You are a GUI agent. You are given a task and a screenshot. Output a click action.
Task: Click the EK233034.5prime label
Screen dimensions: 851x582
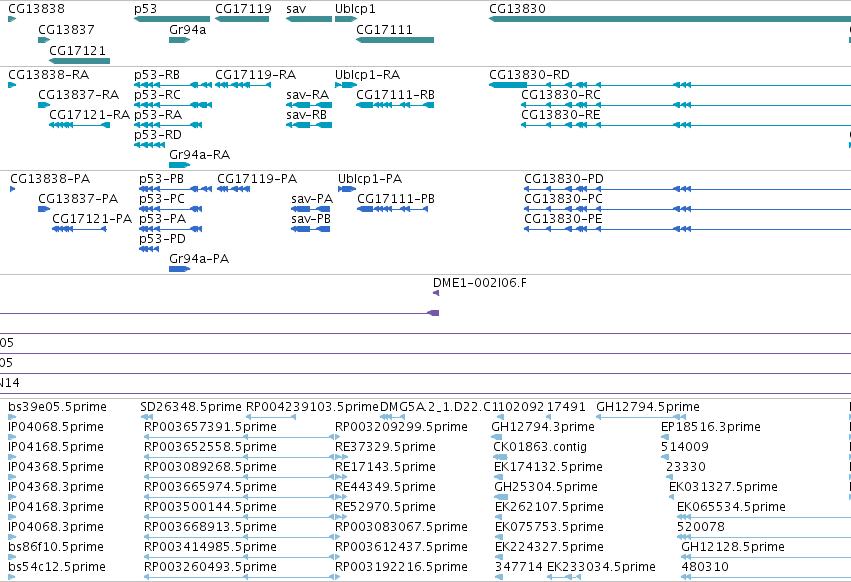pyautogui.click(x=601, y=567)
